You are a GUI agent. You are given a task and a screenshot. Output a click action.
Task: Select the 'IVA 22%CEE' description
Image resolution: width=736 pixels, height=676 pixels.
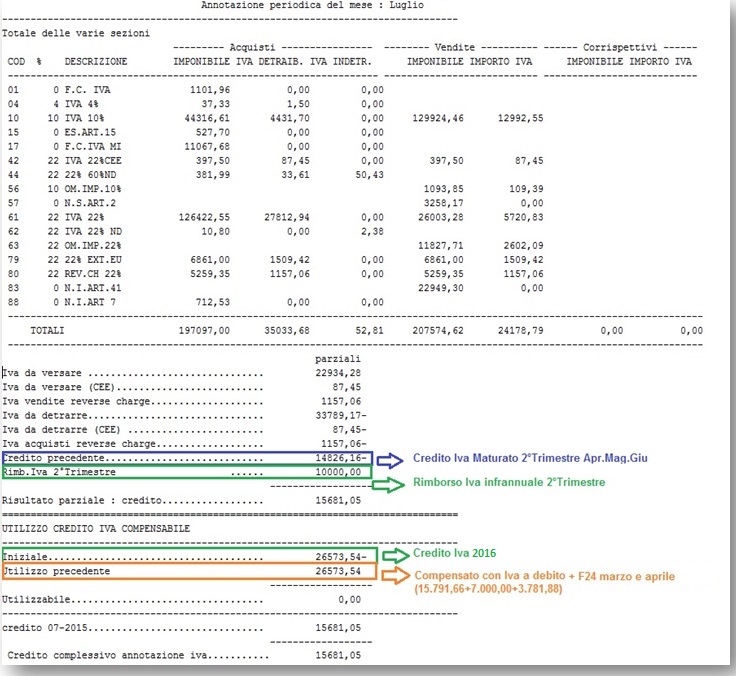(x=93, y=161)
